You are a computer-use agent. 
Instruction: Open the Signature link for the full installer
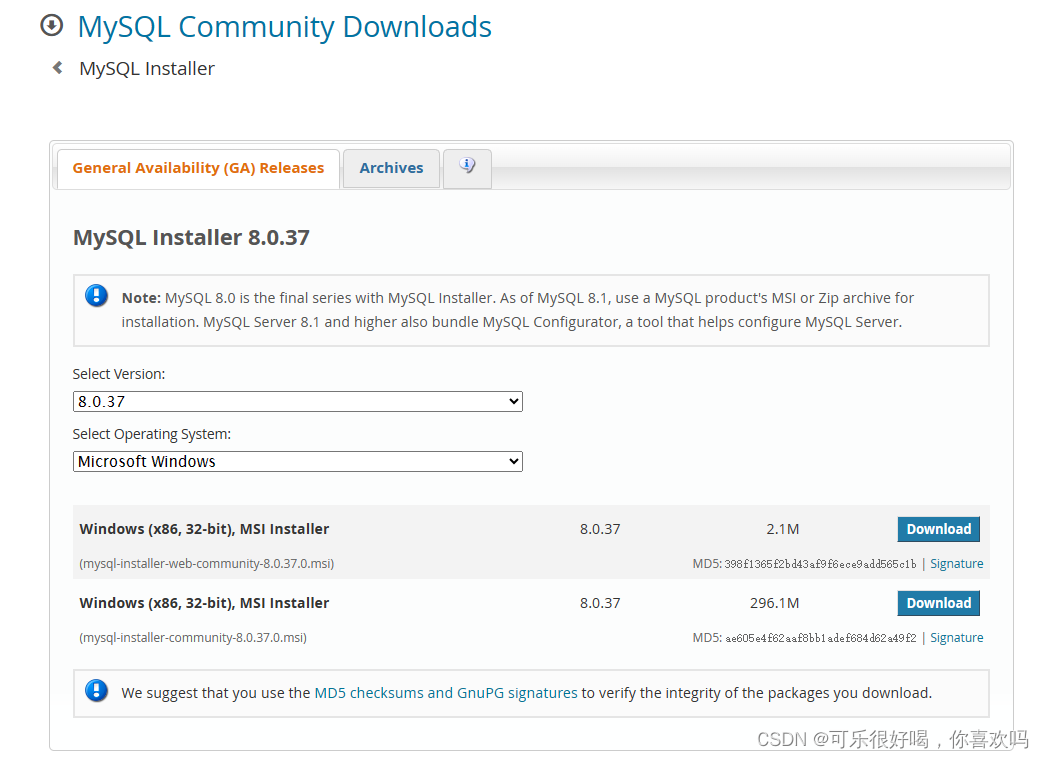[x=956, y=637]
